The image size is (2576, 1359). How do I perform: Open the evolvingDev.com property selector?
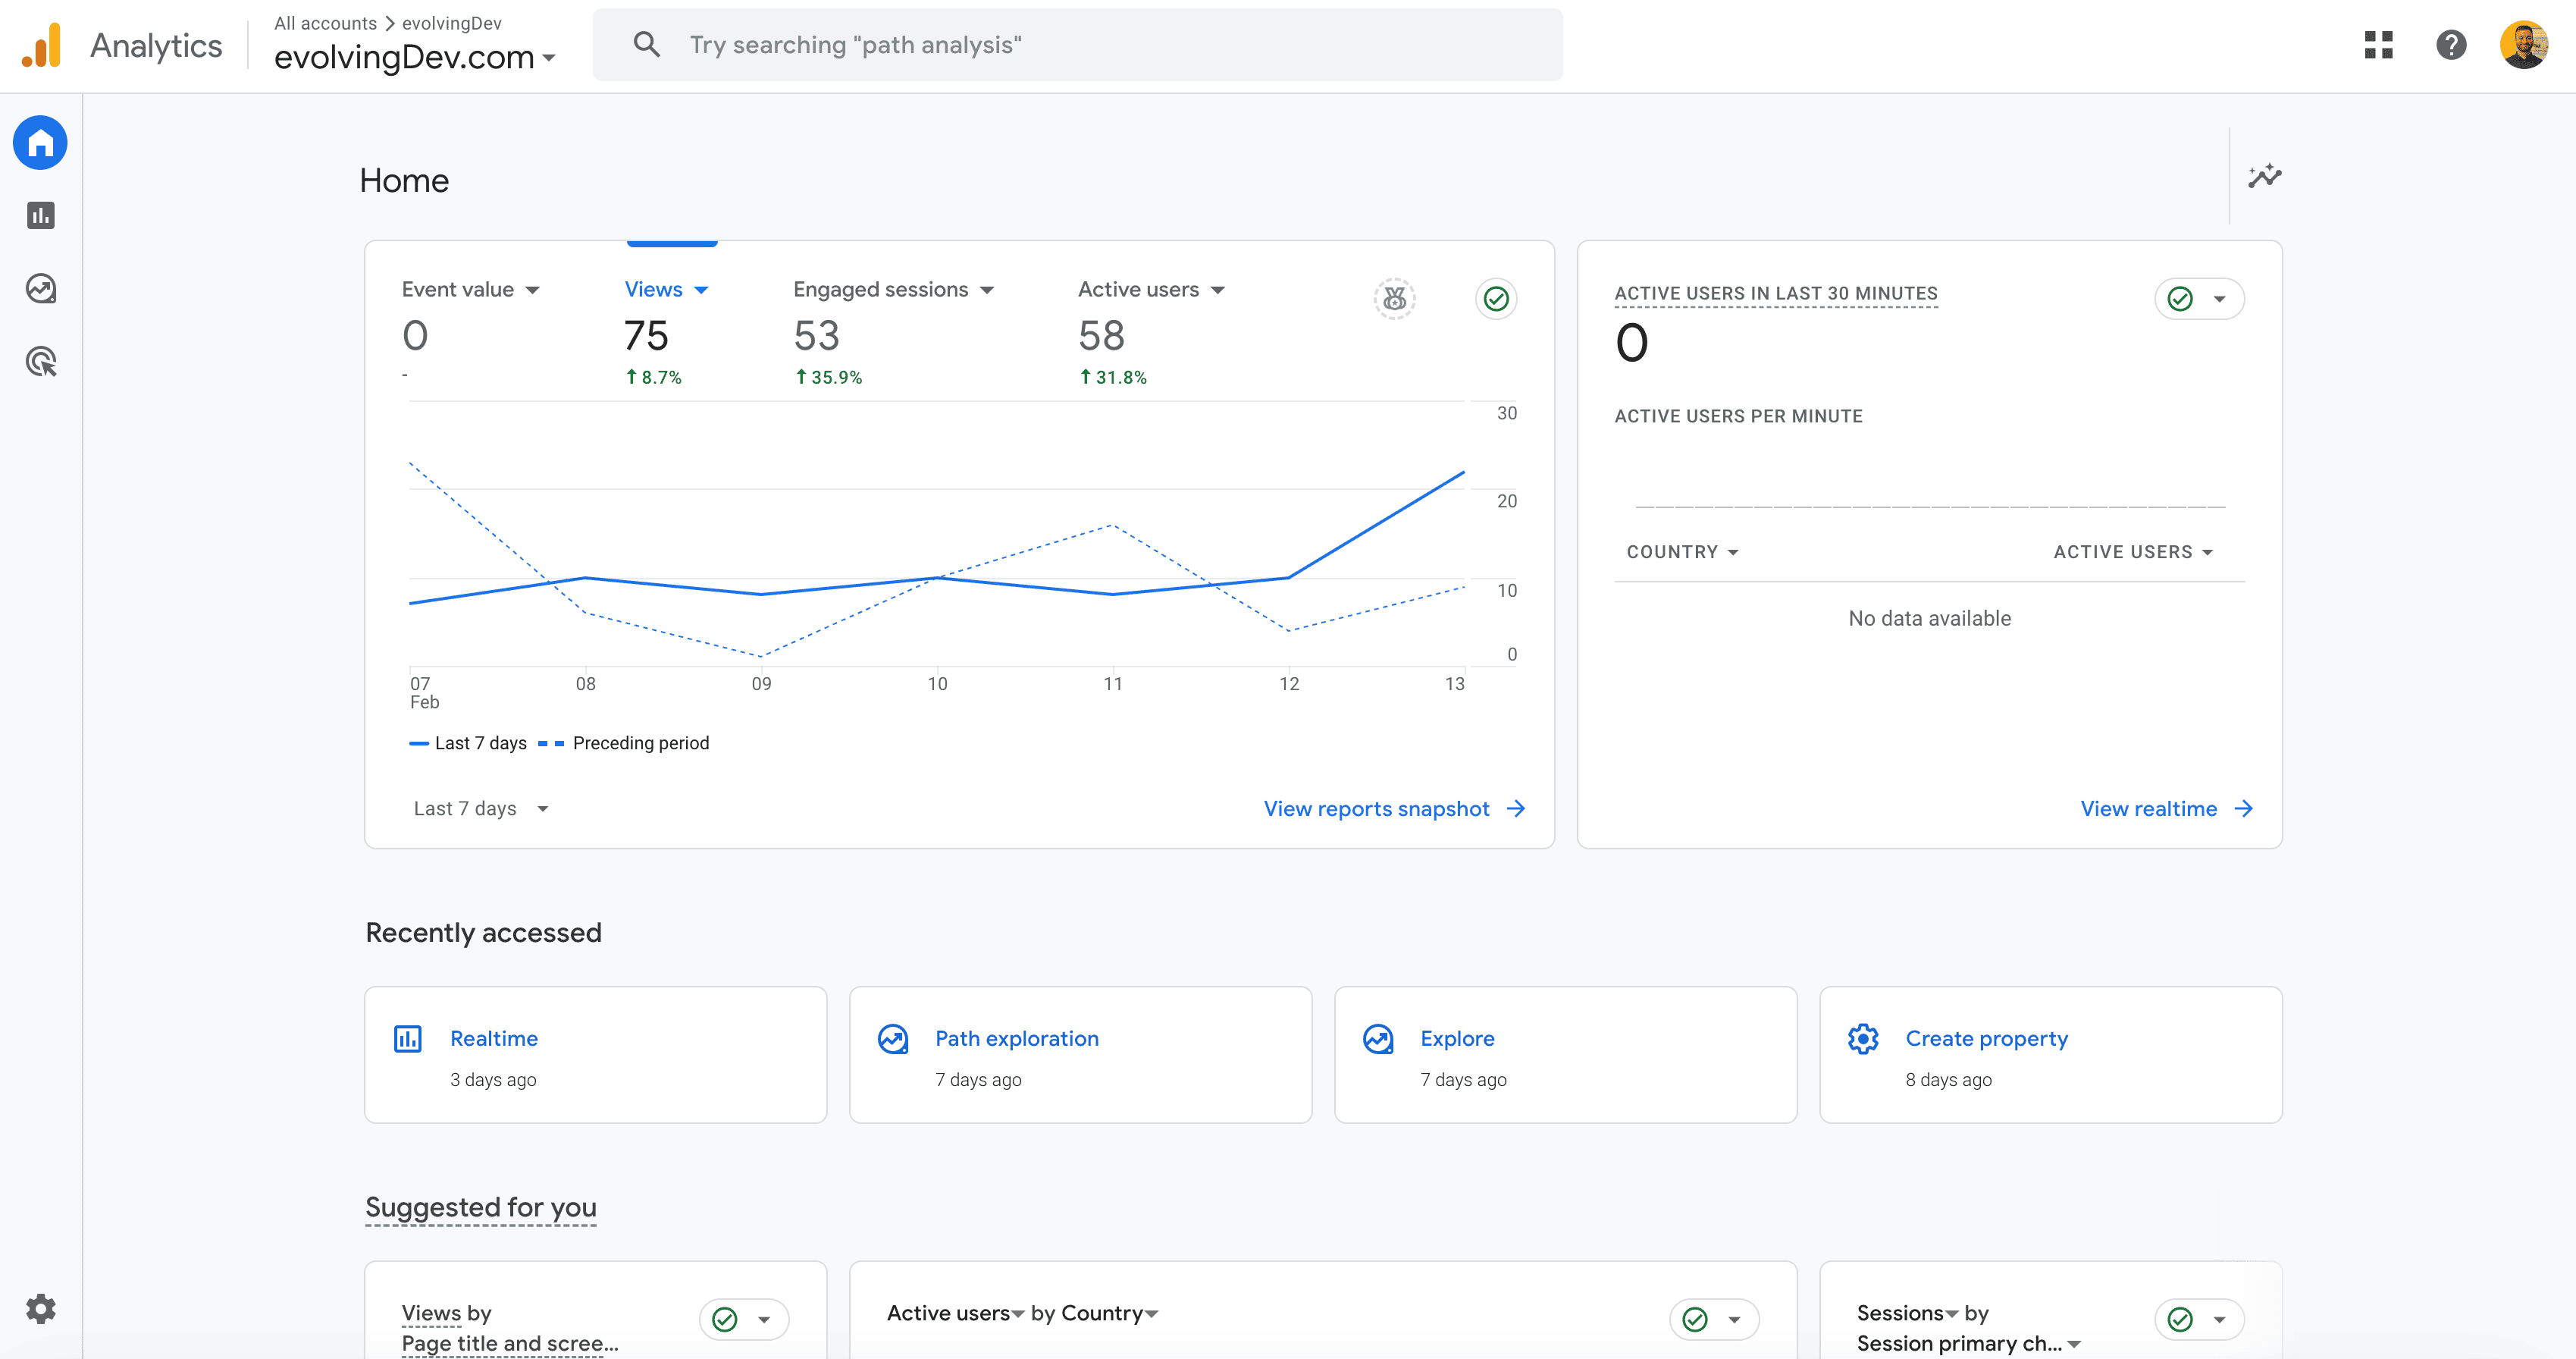[414, 58]
